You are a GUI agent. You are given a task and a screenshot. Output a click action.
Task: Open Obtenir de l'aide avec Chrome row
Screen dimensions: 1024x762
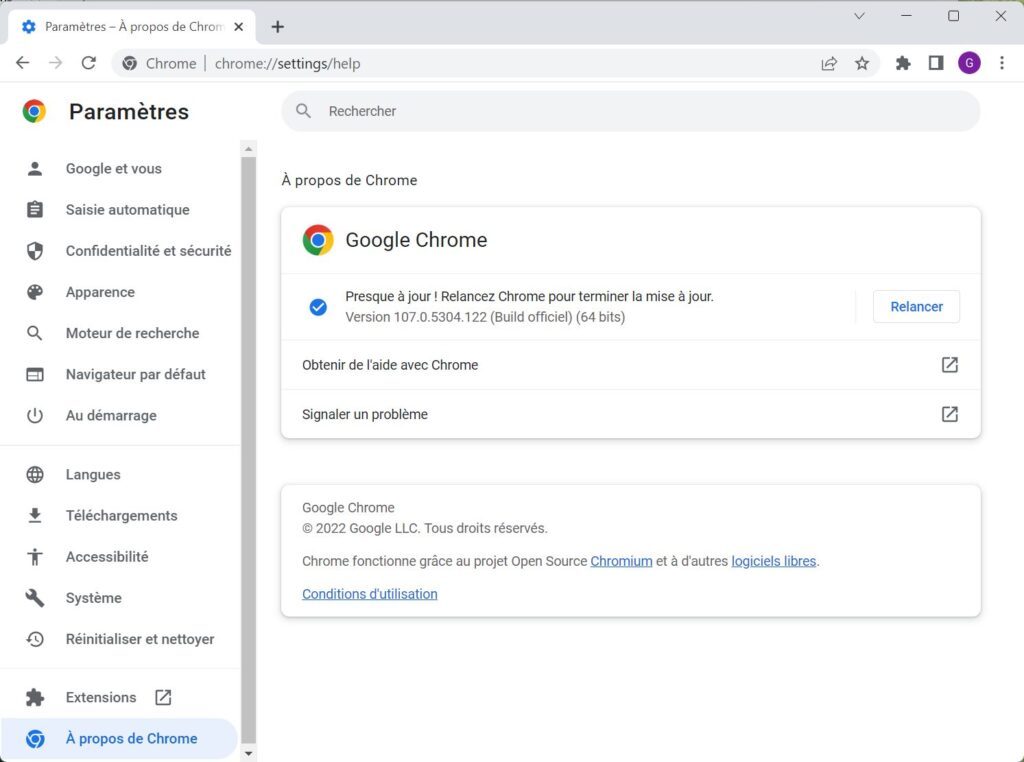point(631,365)
